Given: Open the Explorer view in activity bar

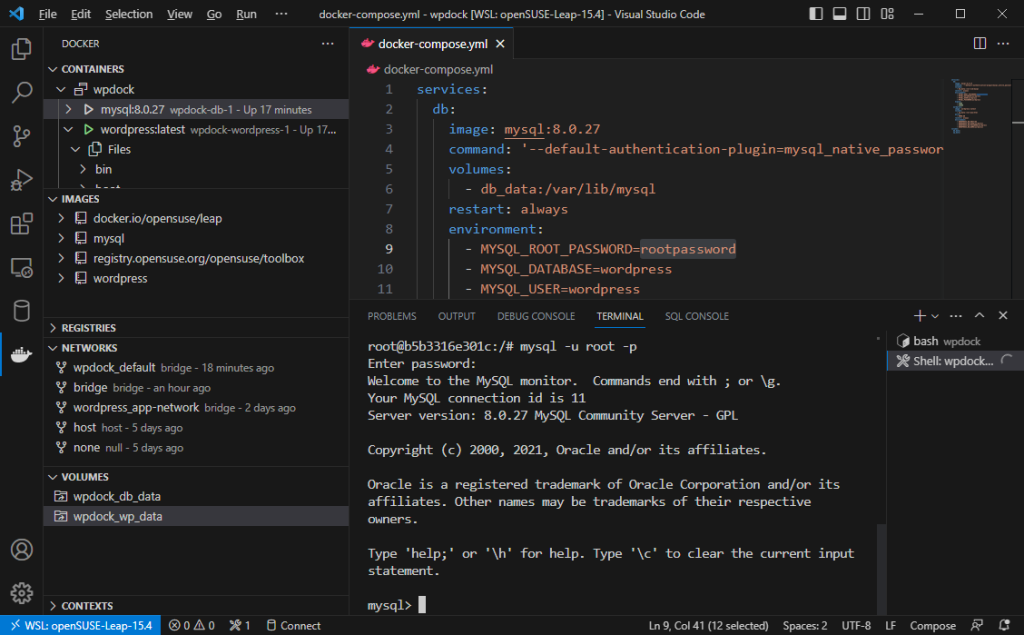Looking at the screenshot, I should (x=22, y=49).
